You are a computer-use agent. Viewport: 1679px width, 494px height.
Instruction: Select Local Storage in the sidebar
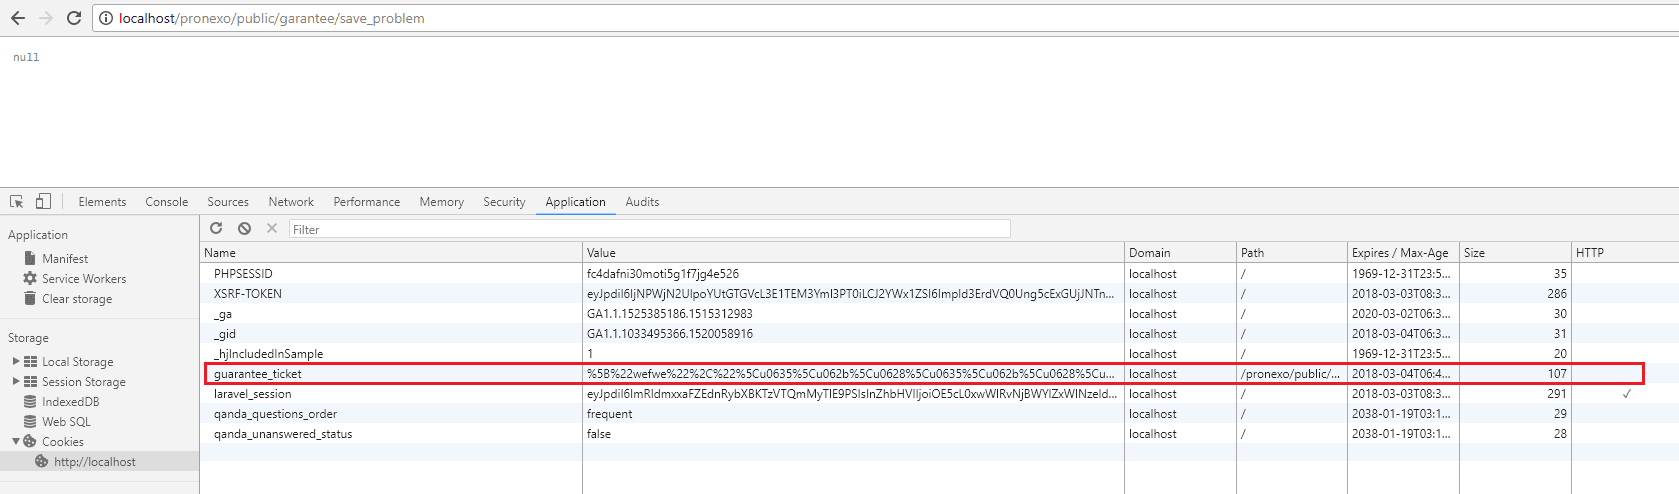(78, 362)
